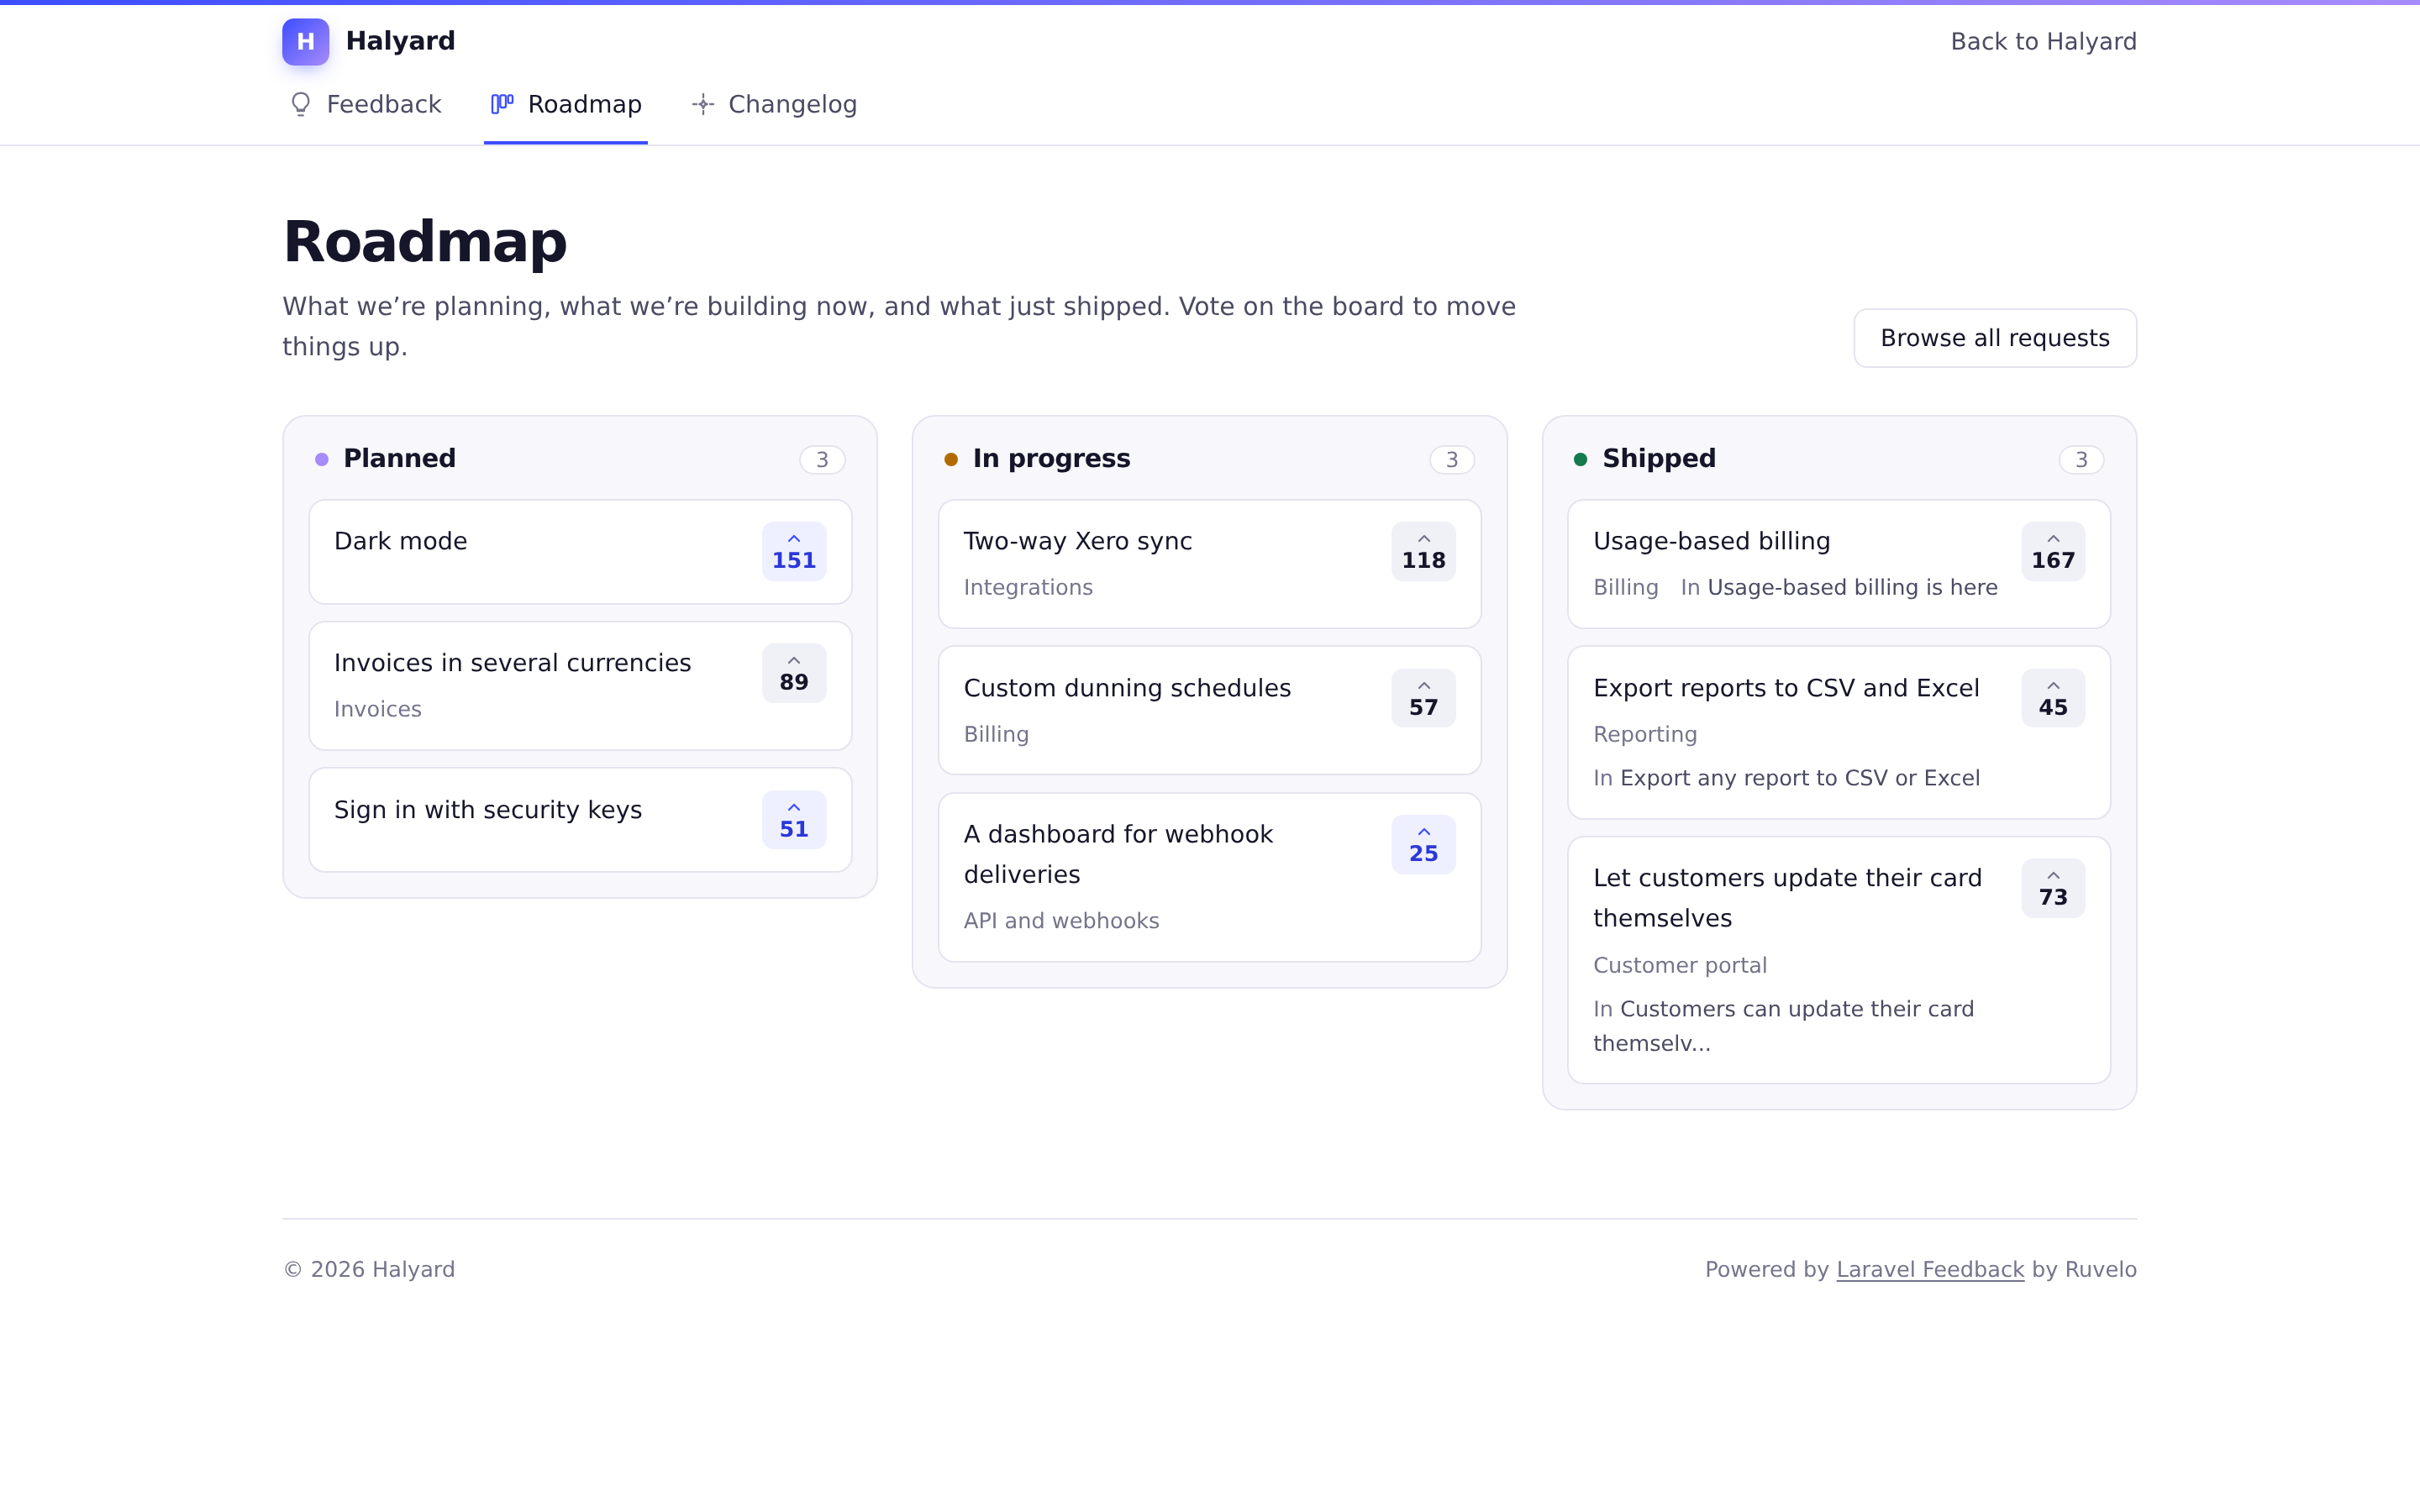Open the Feedback tab
The height and width of the screenshot is (1512, 2420).
[365, 105]
